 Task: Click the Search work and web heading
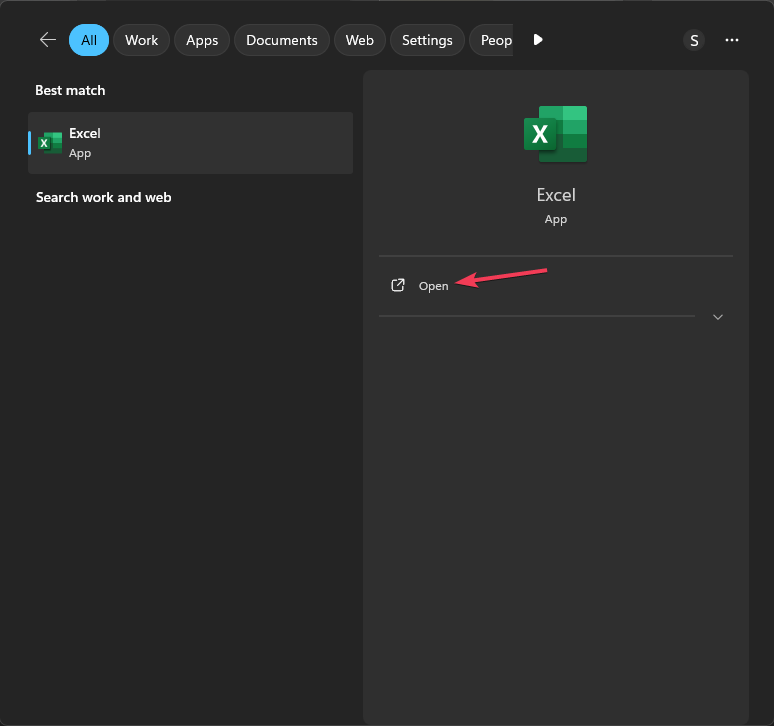tap(103, 197)
